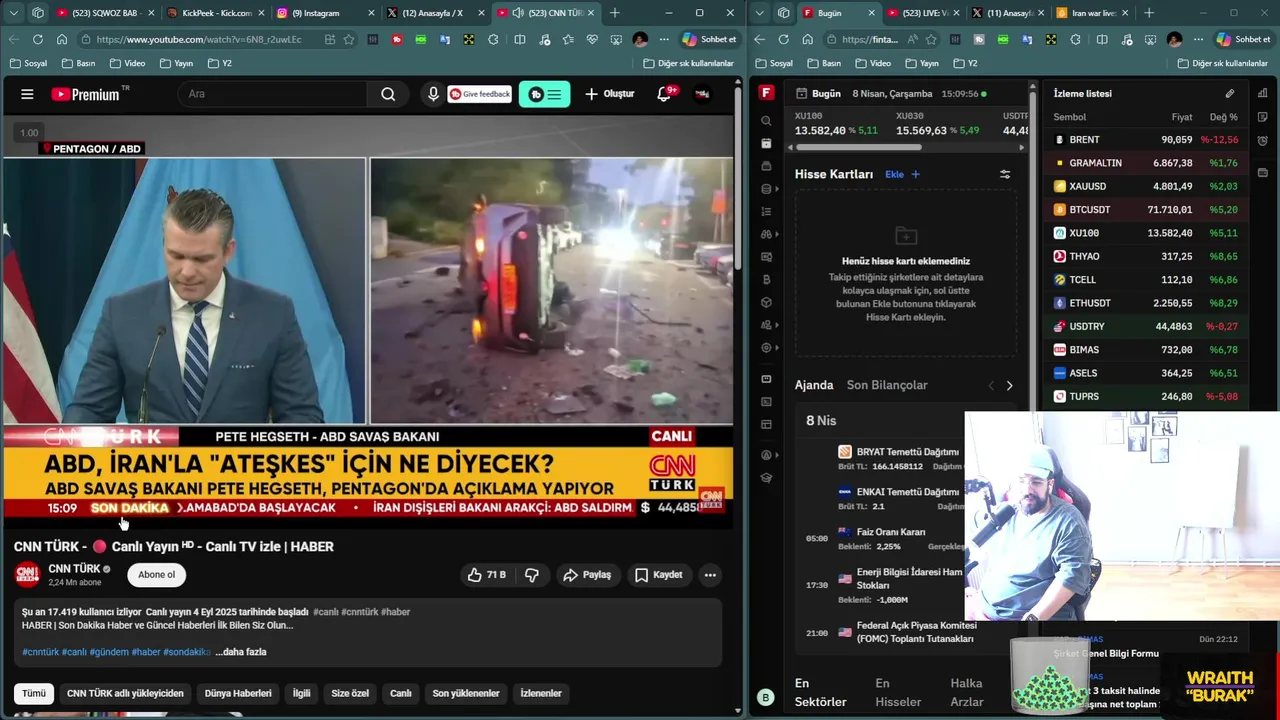Start voice search with microphone icon

pyautogui.click(x=433, y=94)
